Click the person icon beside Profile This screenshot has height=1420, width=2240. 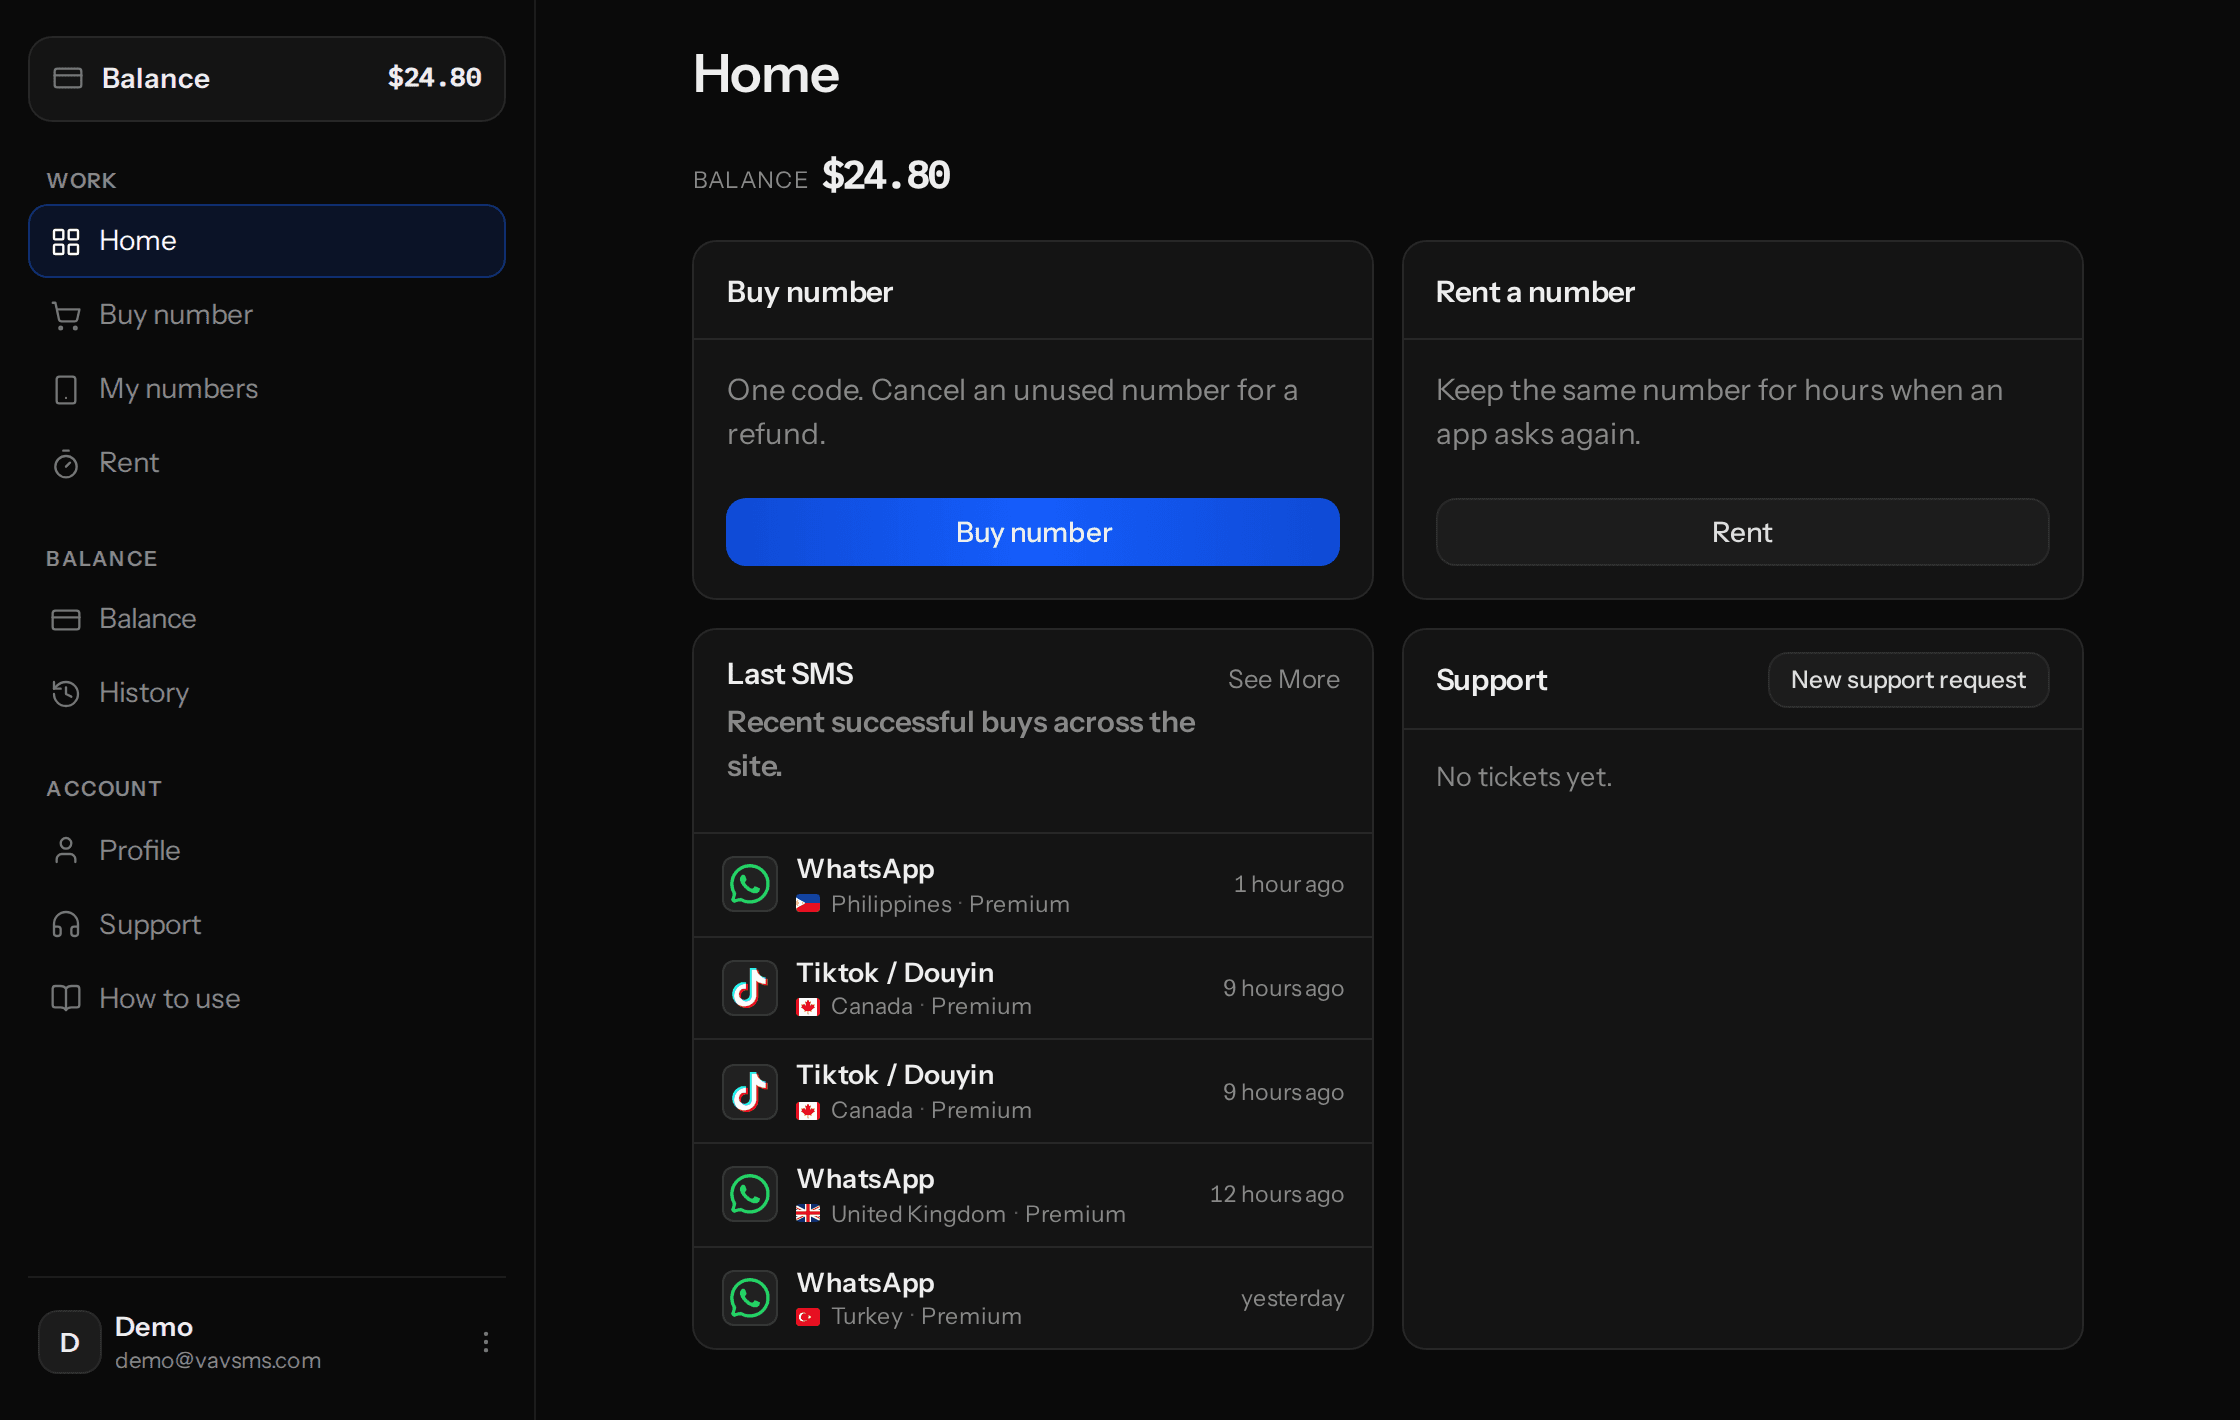[x=66, y=850]
